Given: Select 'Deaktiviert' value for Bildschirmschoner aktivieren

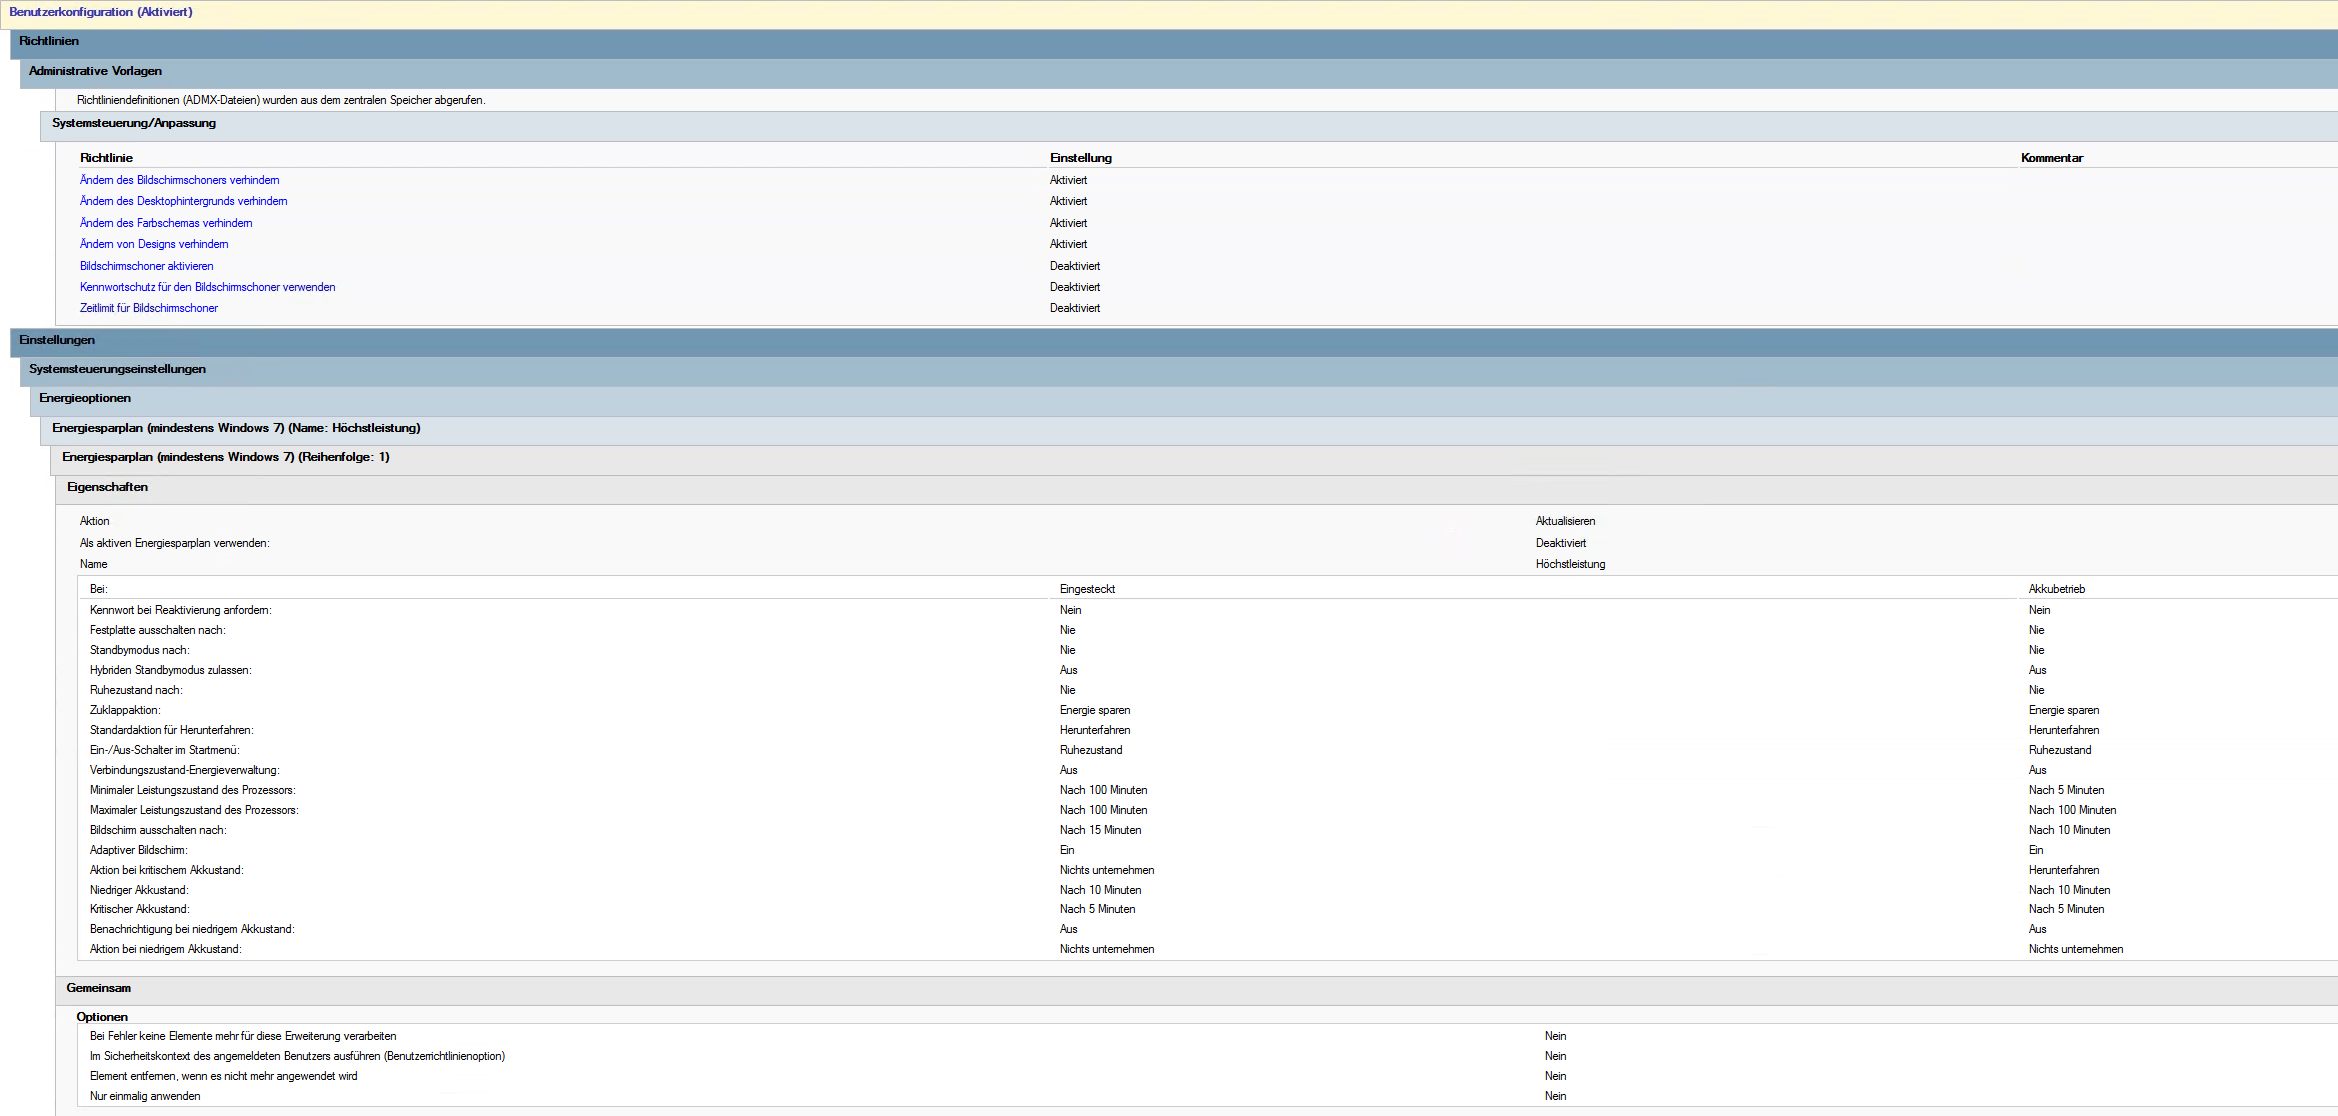Looking at the screenshot, I should [x=1075, y=266].
